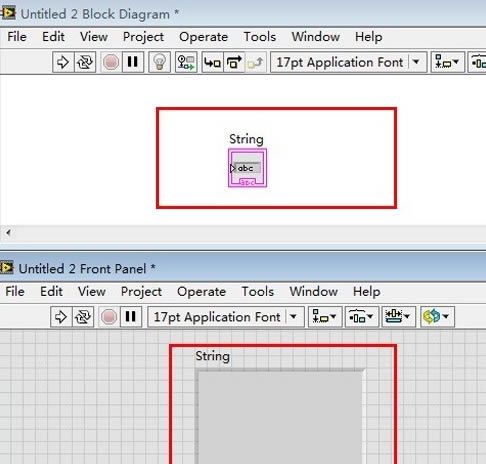The height and width of the screenshot is (464, 486).
Task: Open Edit menu in Block Diagram window
Action: (x=53, y=37)
